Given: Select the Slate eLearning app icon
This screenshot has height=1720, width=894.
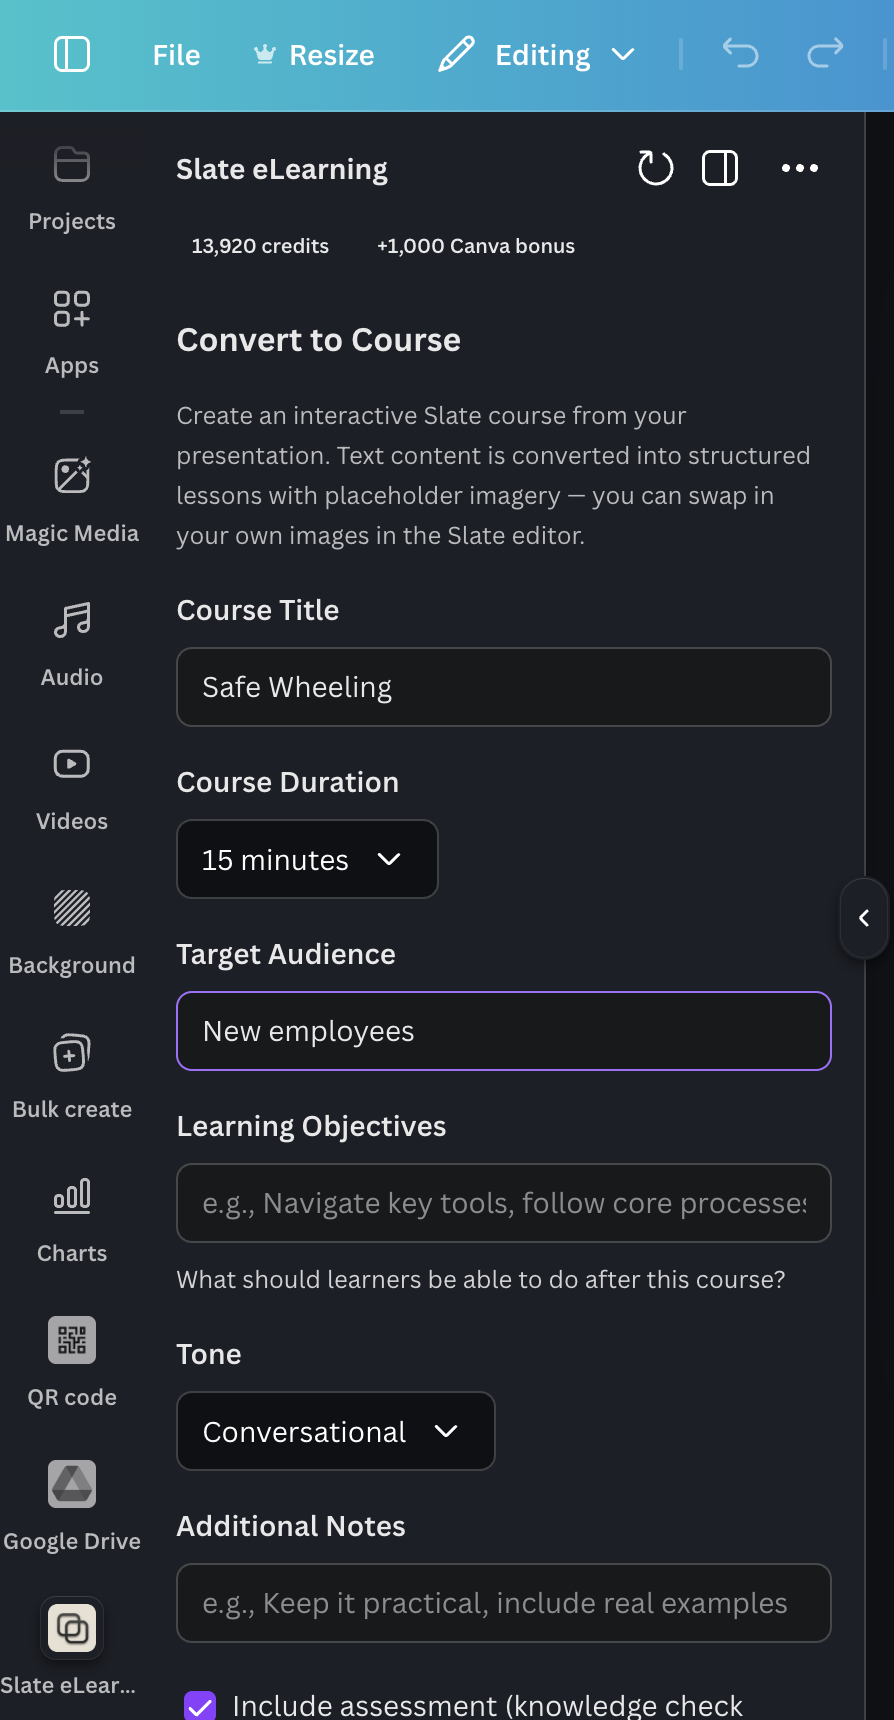Looking at the screenshot, I should pyautogui.click(x=72, y=1628).
